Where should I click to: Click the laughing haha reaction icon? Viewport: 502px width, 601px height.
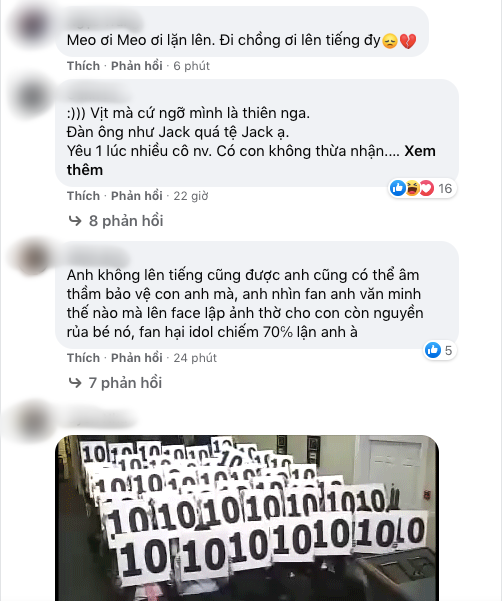click(x=412, y=188)
